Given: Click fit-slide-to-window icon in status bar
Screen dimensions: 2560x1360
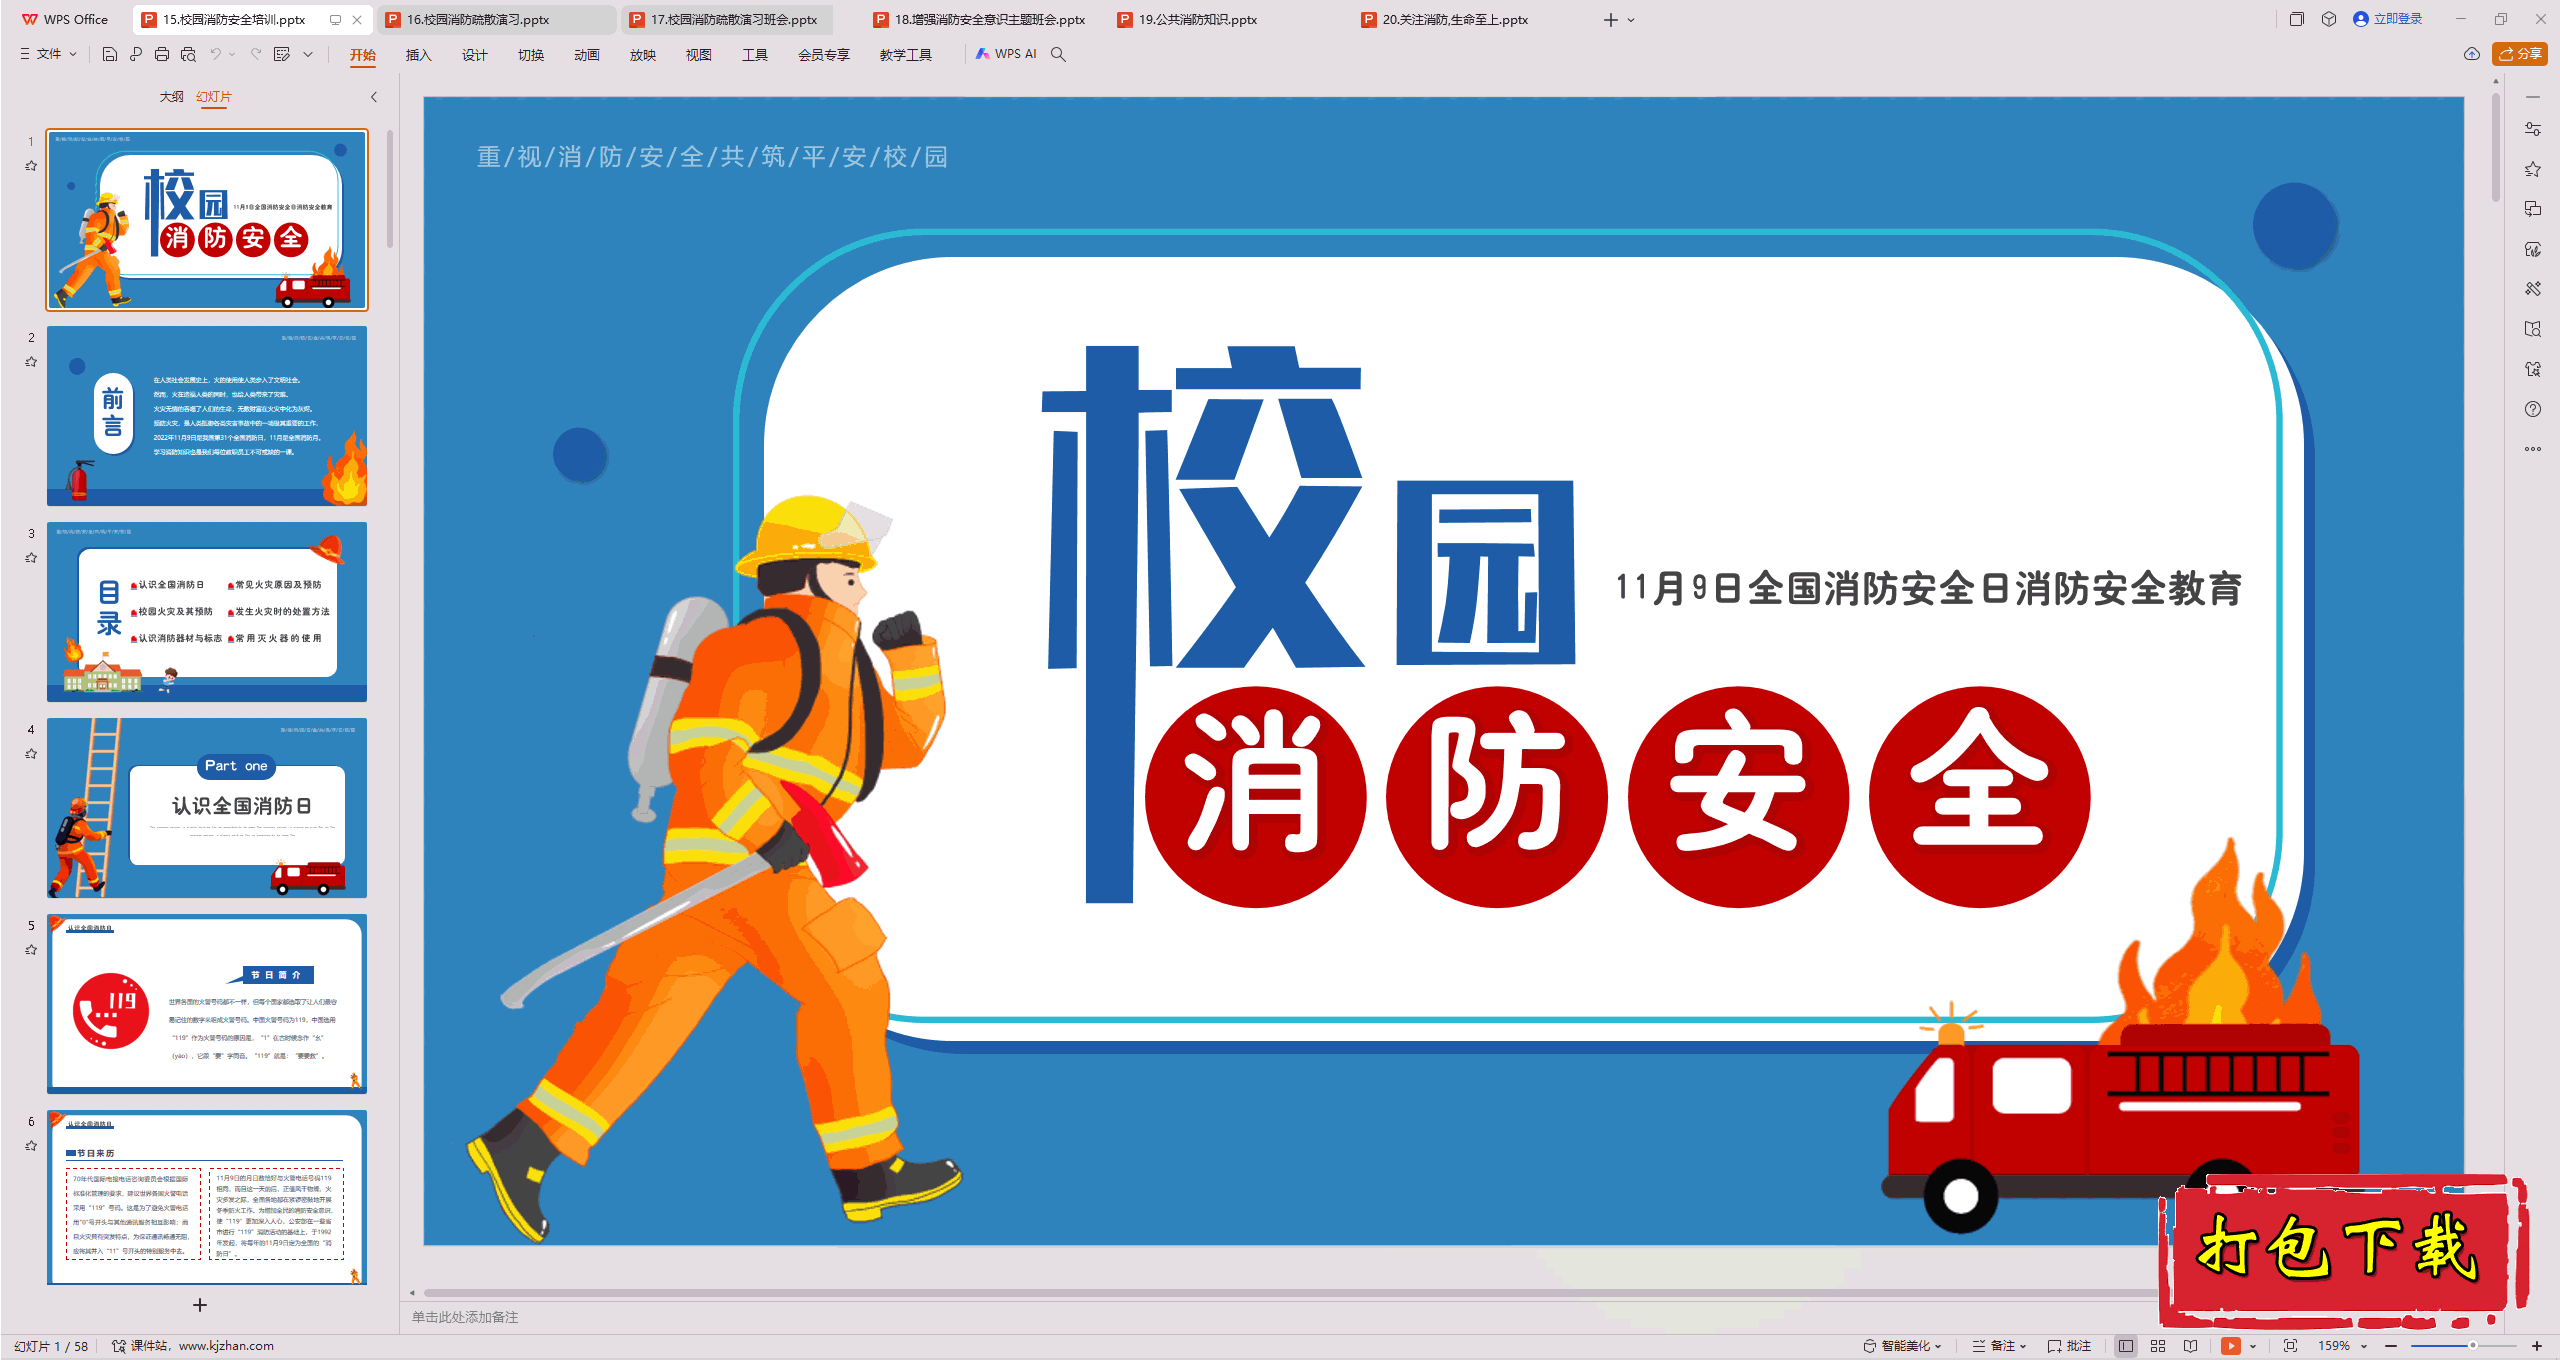Looking at the screenshot, I should [2291, 1346].
